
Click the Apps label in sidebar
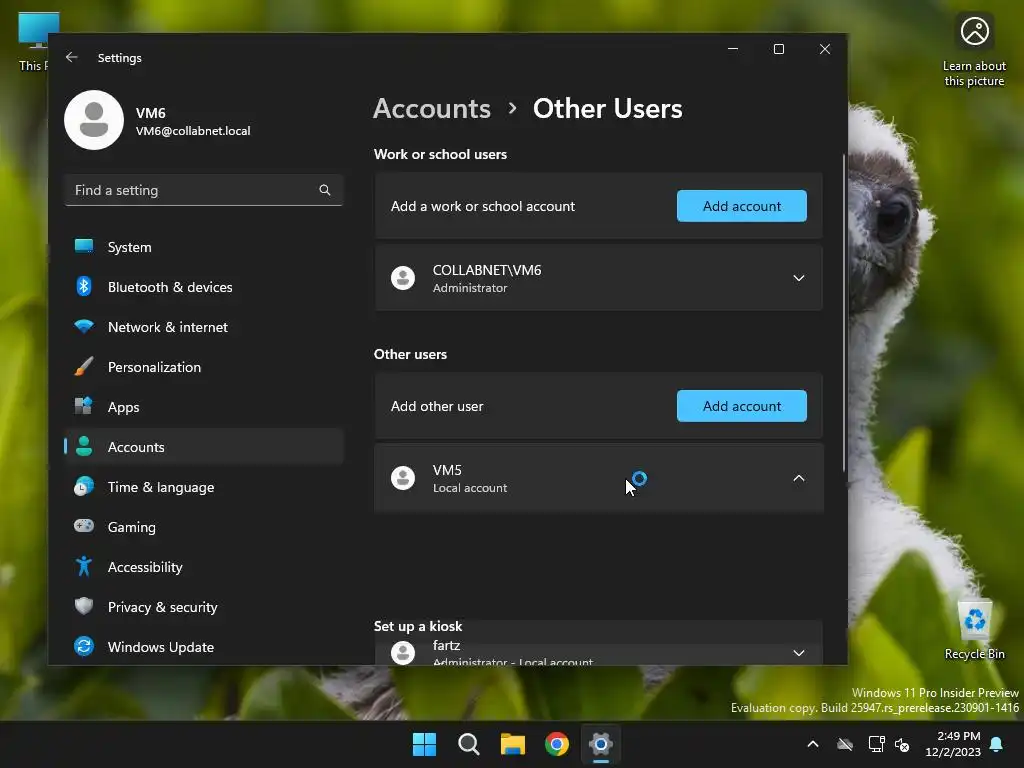point(123,407)
